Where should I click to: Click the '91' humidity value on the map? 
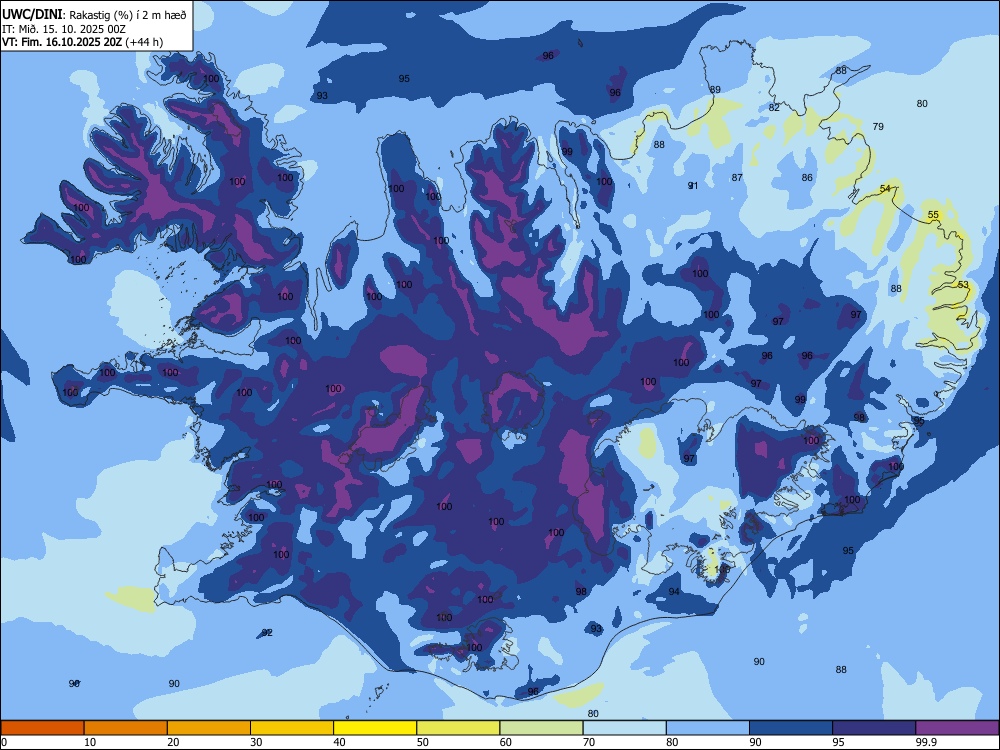[x=693, y=186]
